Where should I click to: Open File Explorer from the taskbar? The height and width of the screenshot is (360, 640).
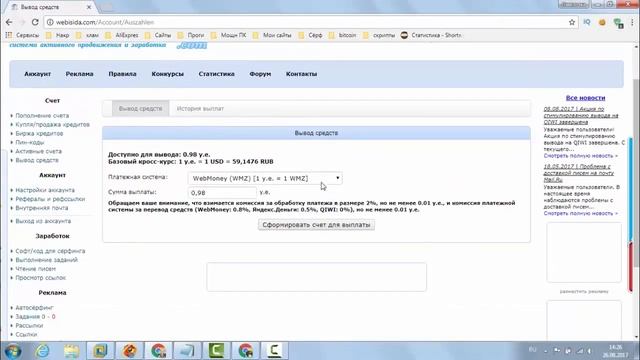click(71, 351)
